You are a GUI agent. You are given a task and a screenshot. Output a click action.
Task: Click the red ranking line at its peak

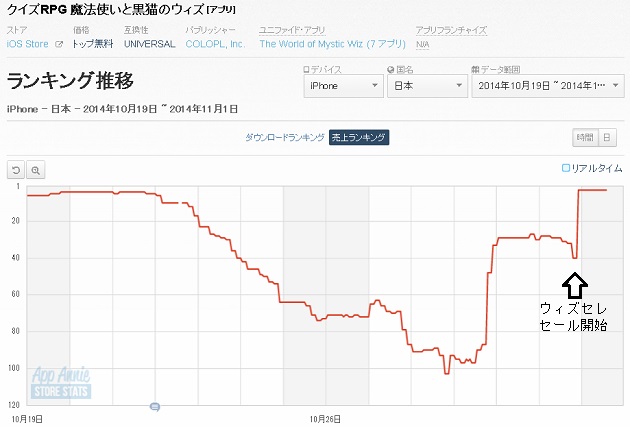592,190
